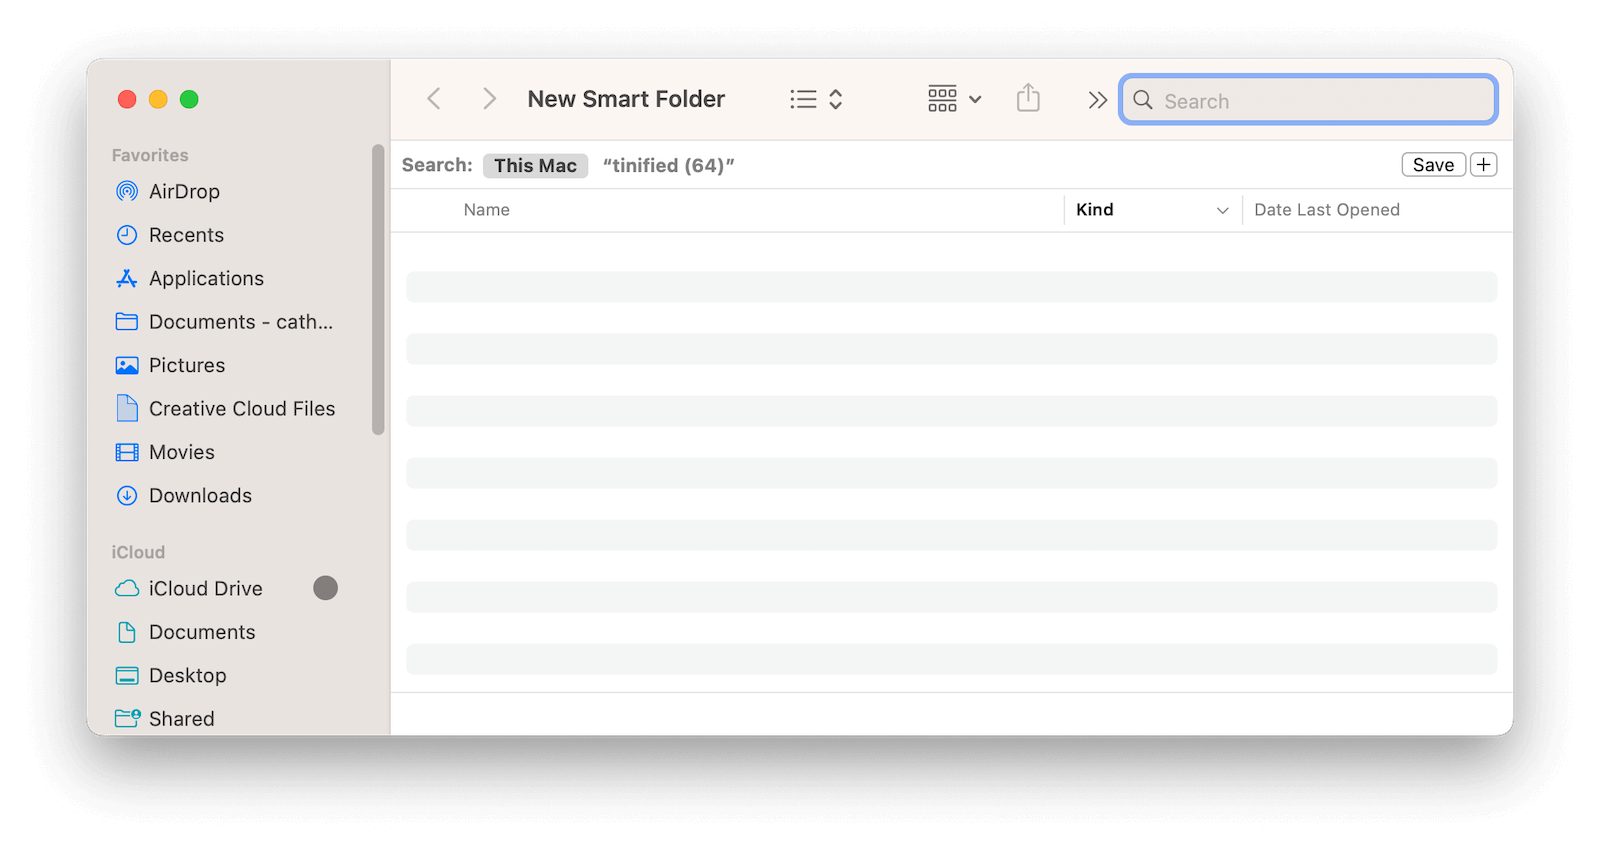Add a search criterion with plus
The width and height of the screenshot is (1600, 850).
click(1484, 165)
